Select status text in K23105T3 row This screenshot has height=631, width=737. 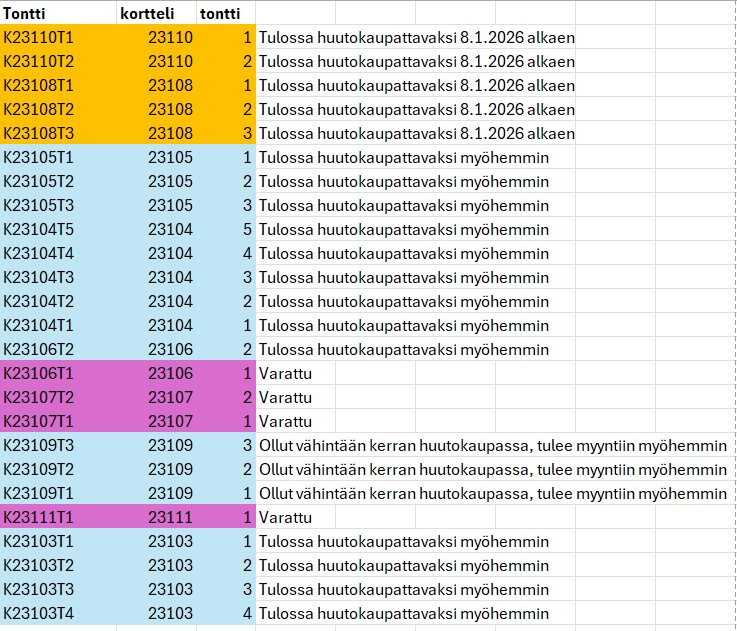pos(403,205)
